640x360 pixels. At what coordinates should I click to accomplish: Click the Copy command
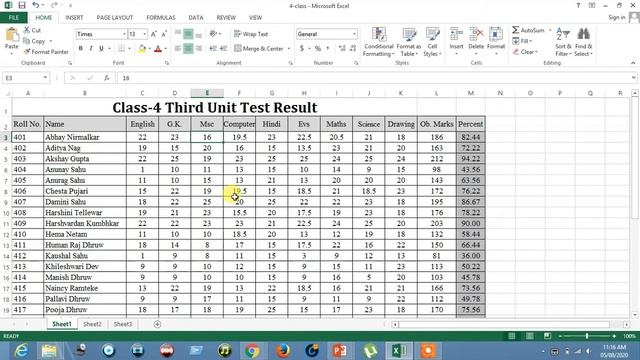[x=35, y=41]
